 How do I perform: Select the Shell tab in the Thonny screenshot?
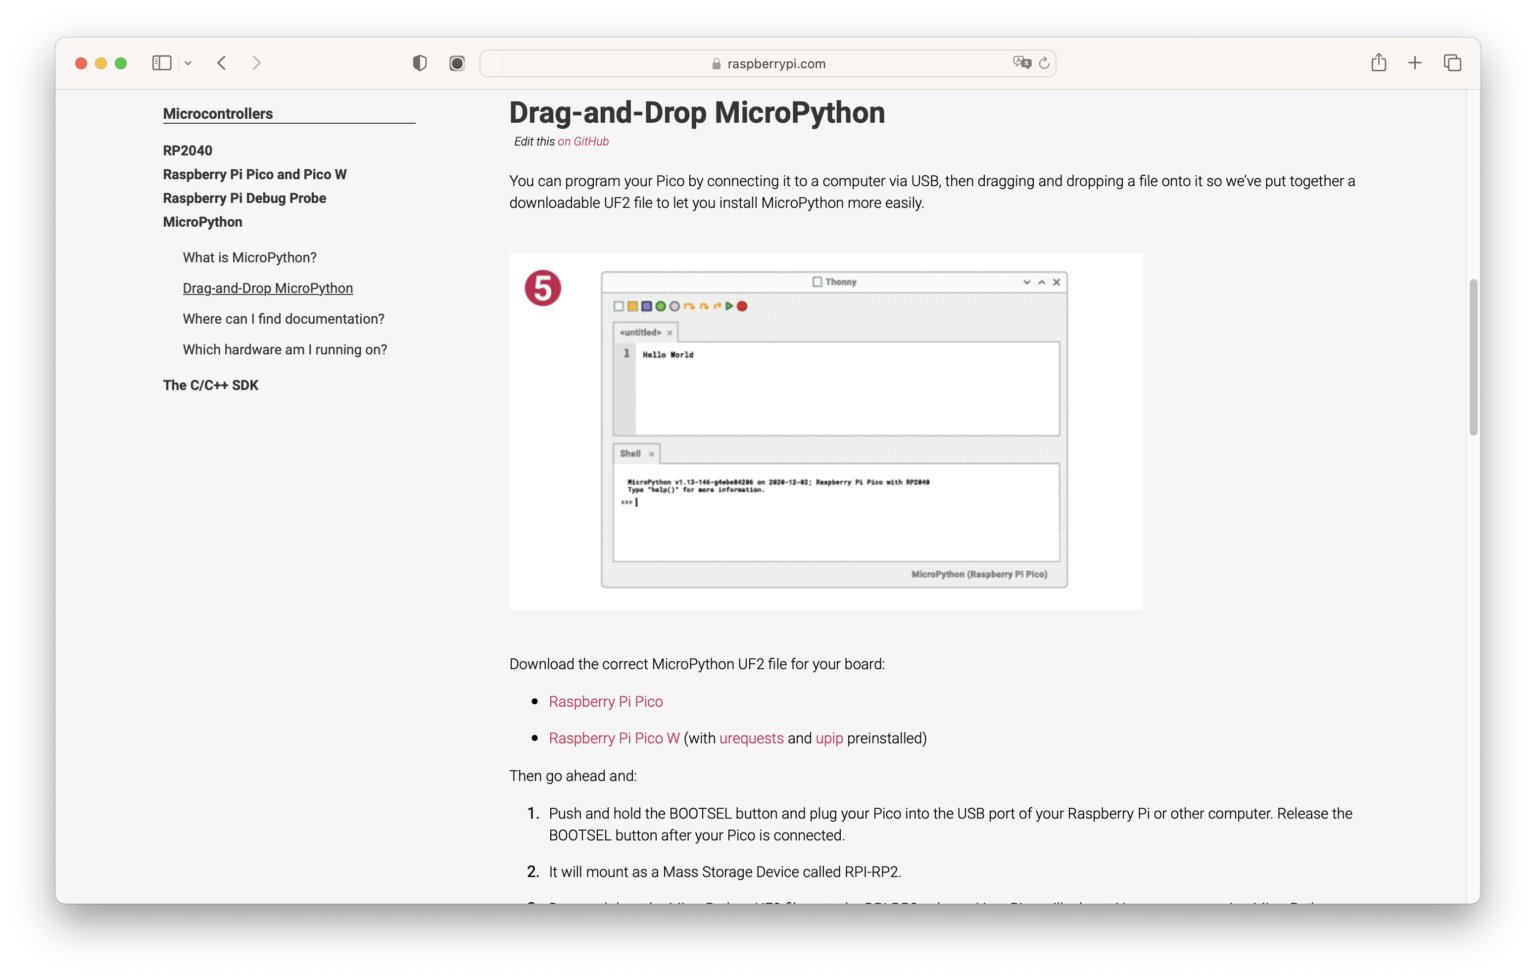[x=630, y=453]
